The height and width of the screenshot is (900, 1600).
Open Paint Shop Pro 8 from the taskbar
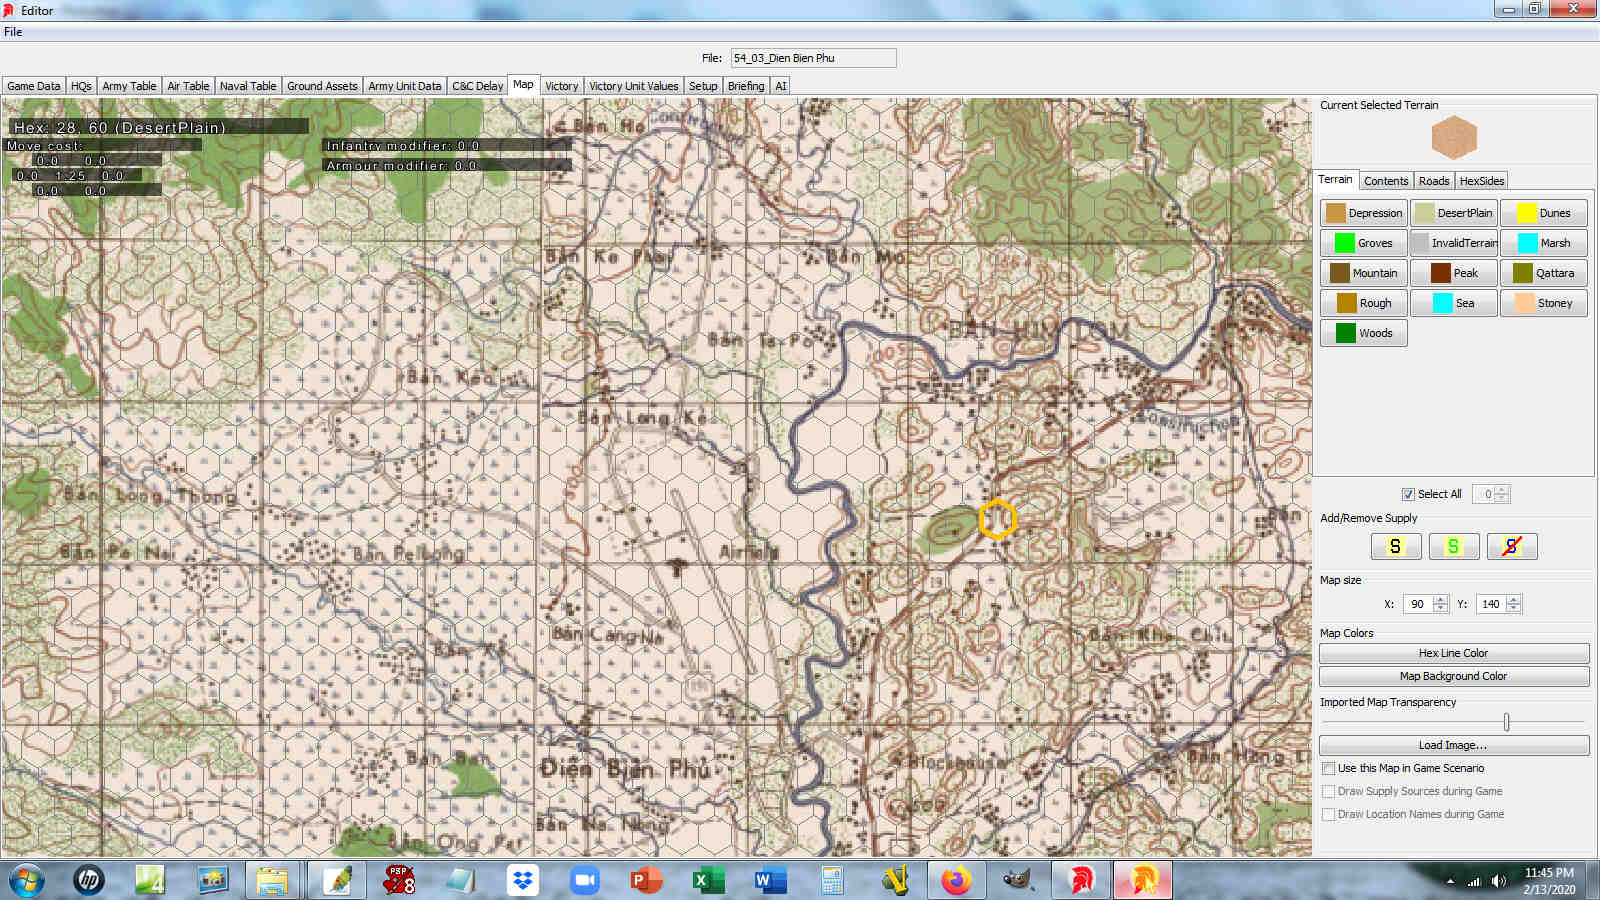click(399, 880)
